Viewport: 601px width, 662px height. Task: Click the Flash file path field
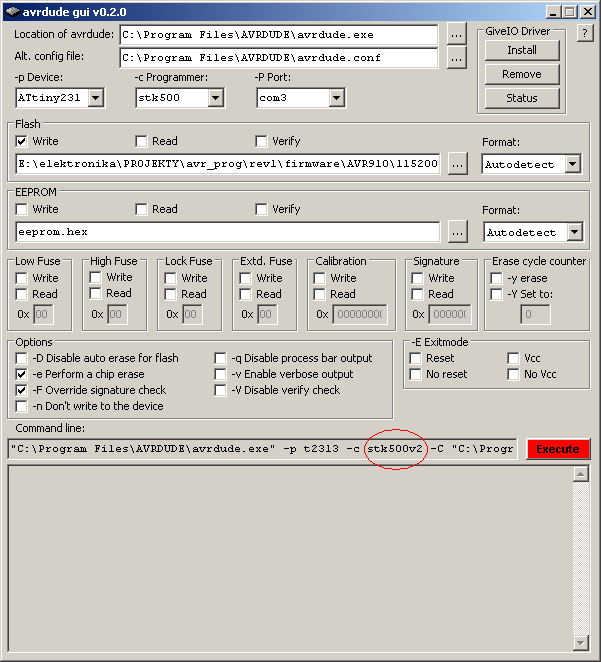[x=228, y=164]
